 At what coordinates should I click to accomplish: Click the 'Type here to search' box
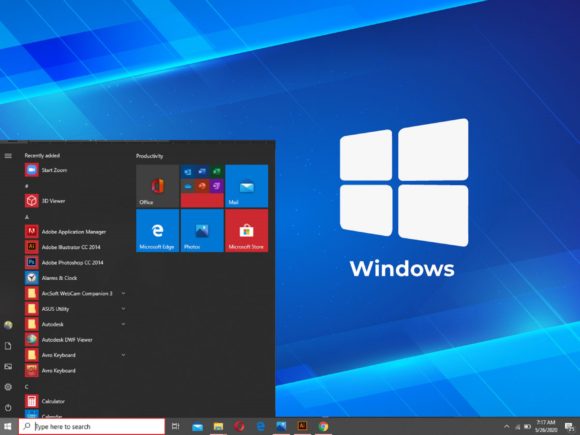point(92,426)
